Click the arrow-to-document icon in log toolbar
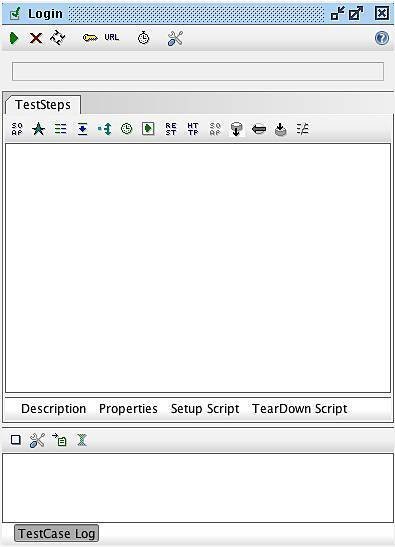 point(59,440)
